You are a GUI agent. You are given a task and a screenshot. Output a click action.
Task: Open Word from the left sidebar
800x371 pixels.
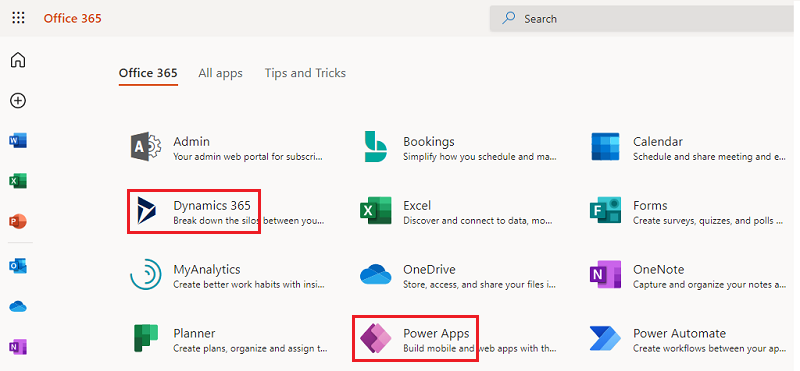[x=18, y=140]
